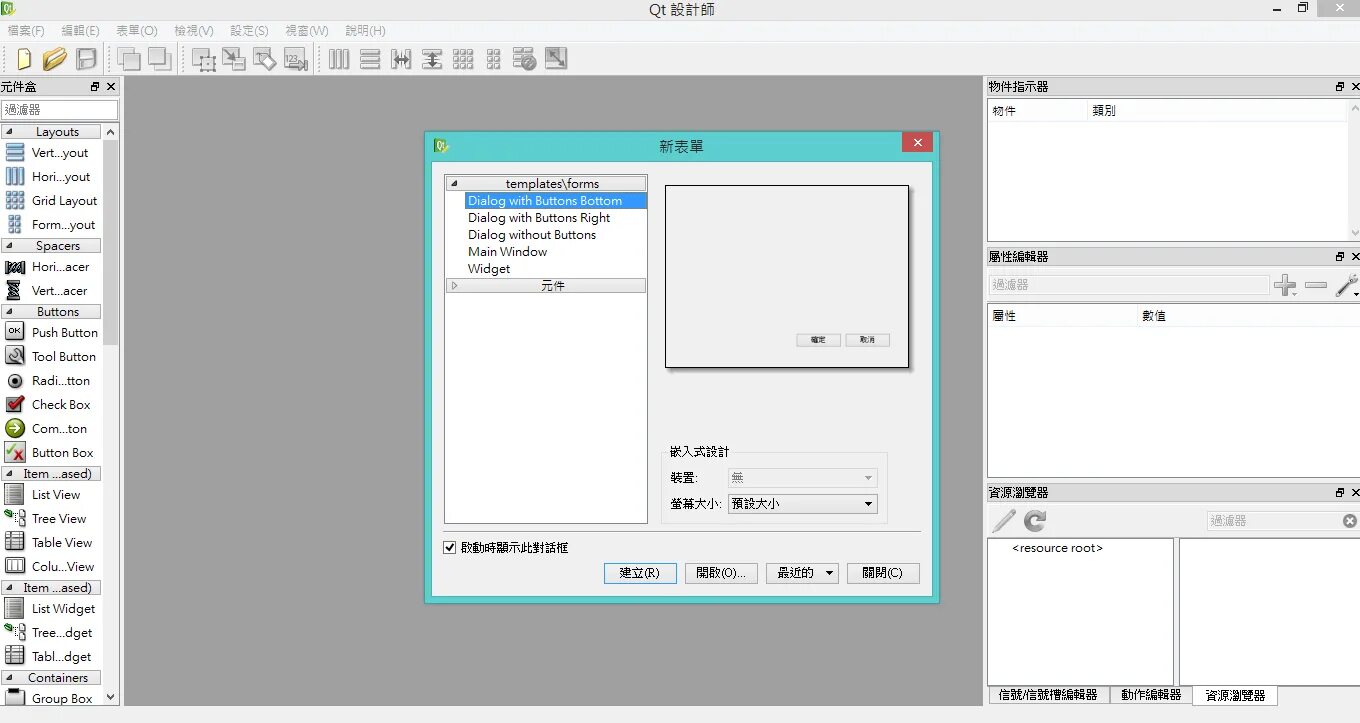The image size is (1360, 723).
Task: Select the Edit Widgets mode icon
Action: [x=204, y=59]
